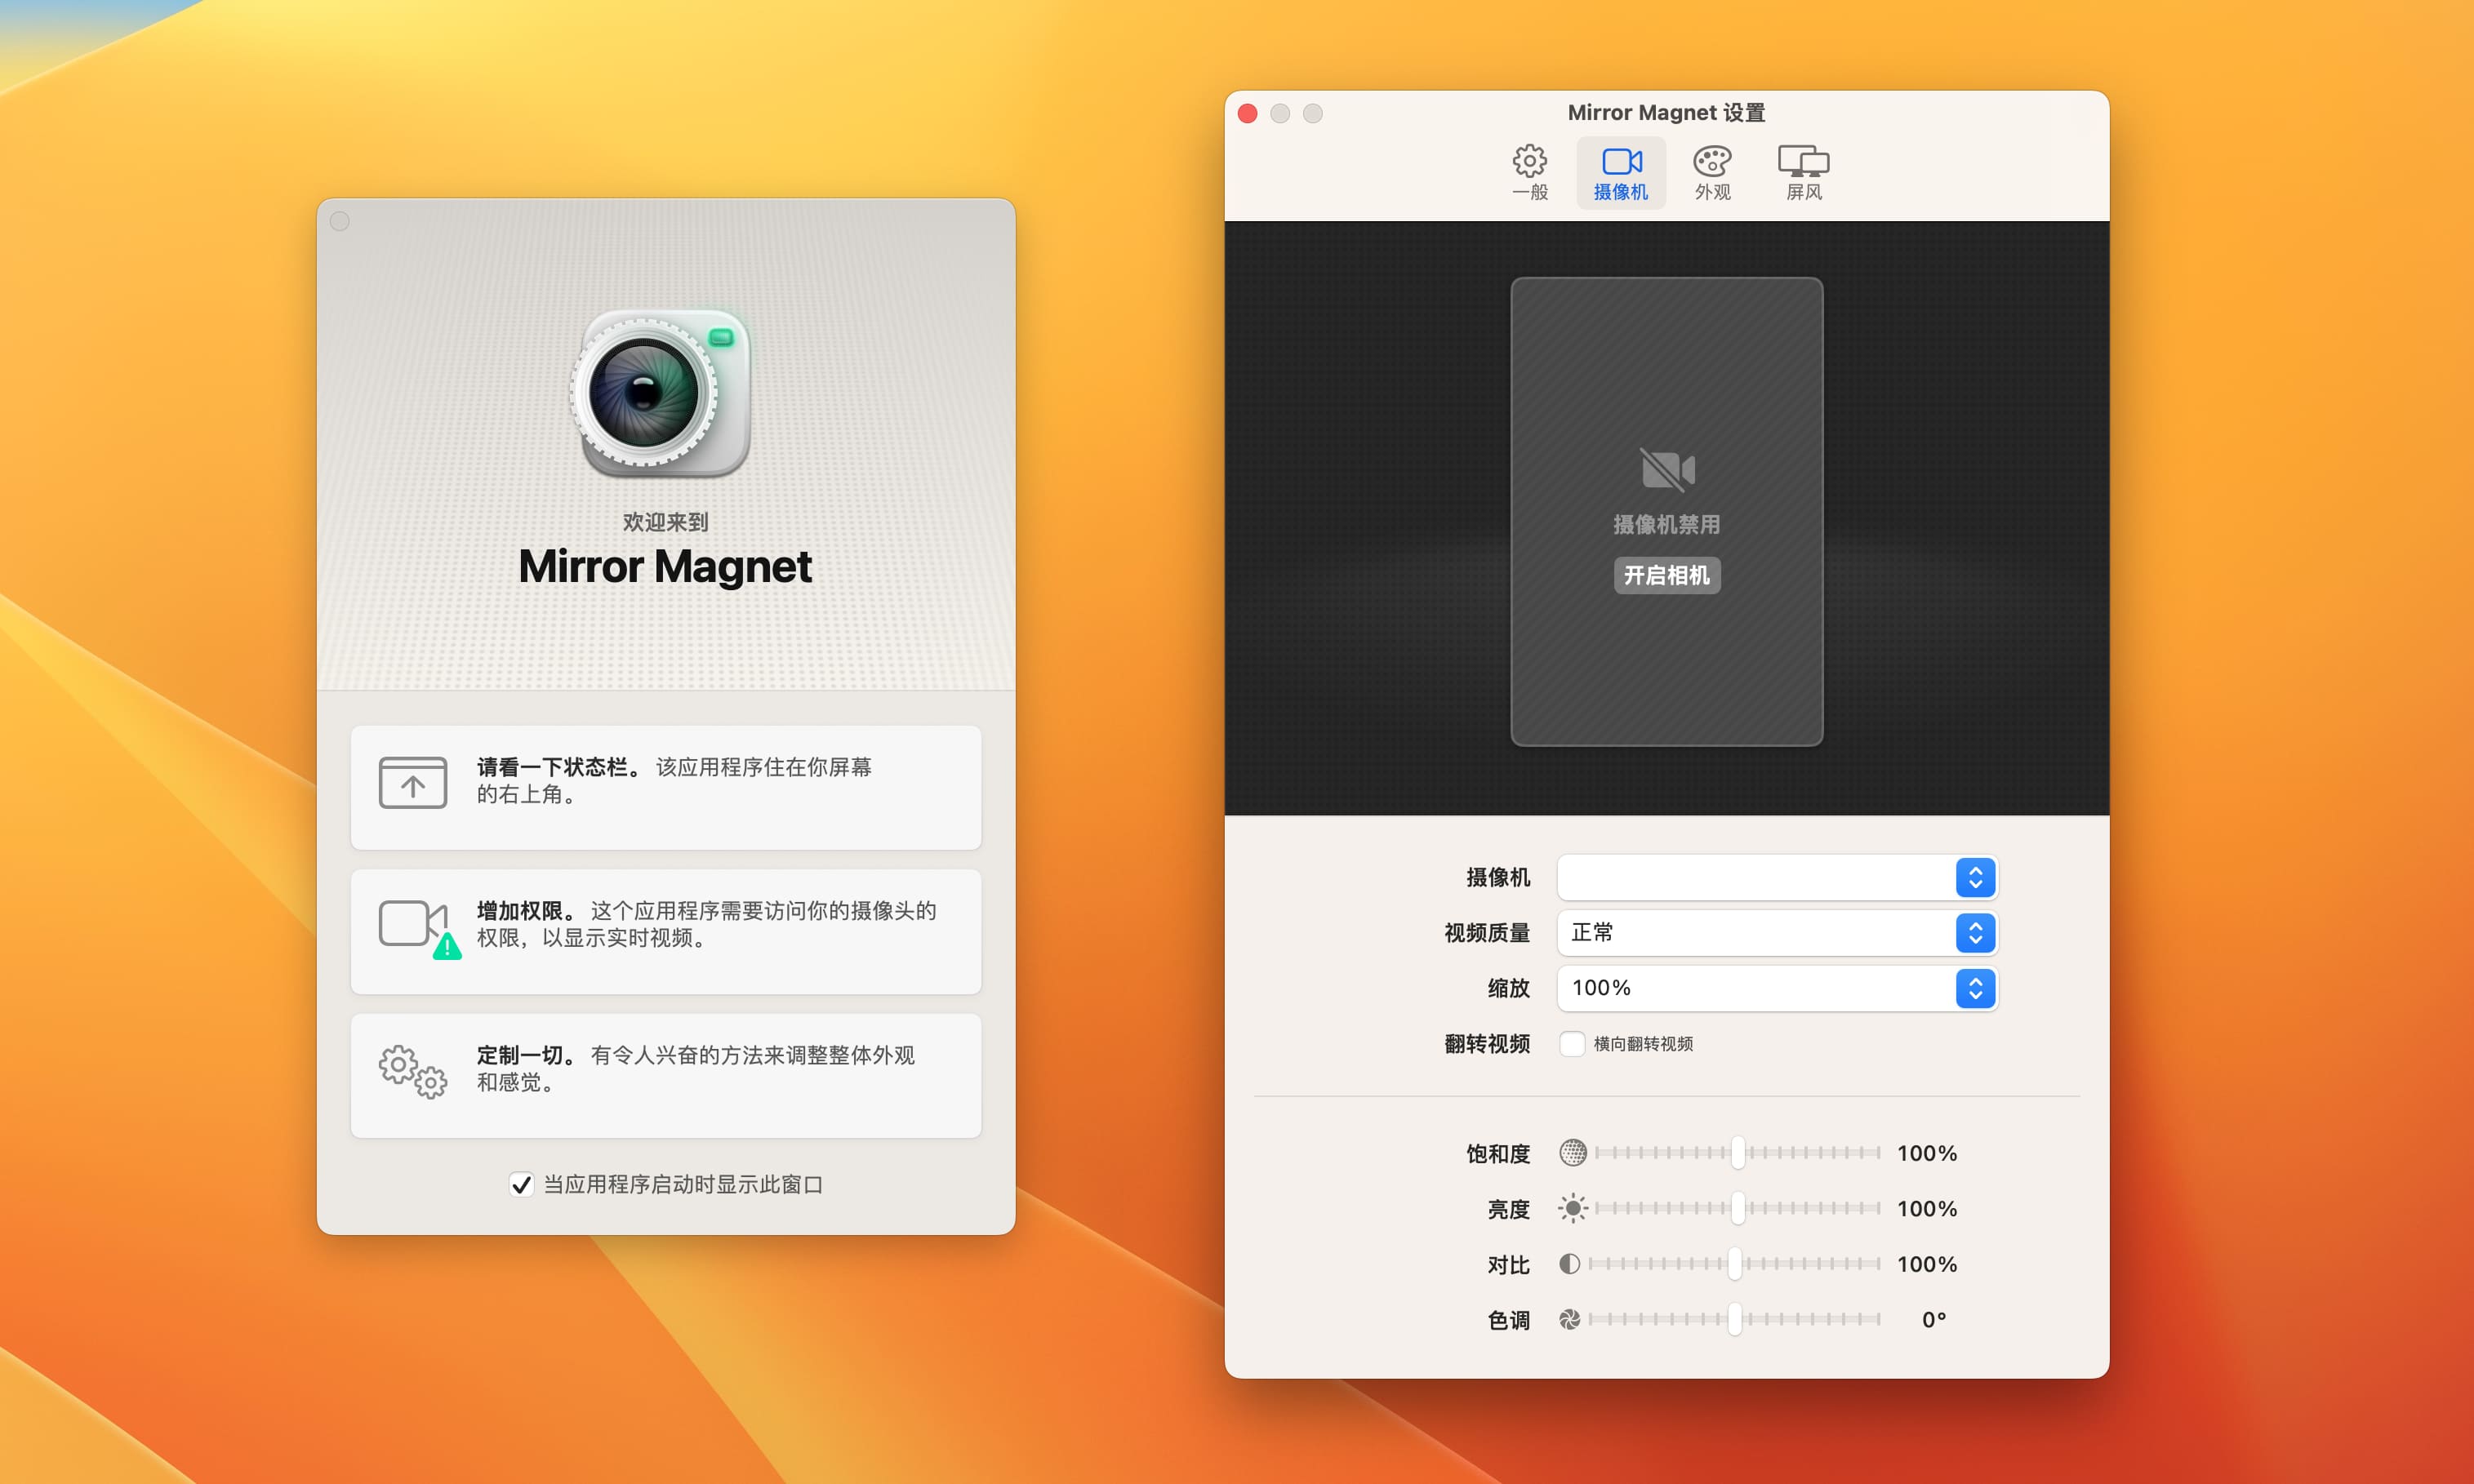This screenshot has width=2474, height=1484.
Task: Click the camera warning icon by 增加权限
Action: (419, 929)
